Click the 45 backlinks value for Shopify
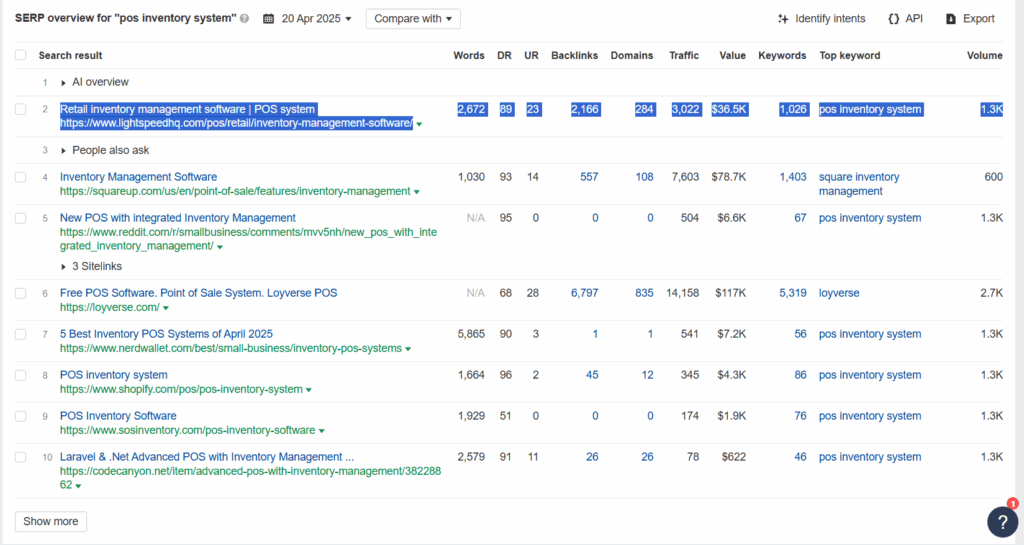The width and height of the screenshot is (1024, 545). (x=592, y=375)
